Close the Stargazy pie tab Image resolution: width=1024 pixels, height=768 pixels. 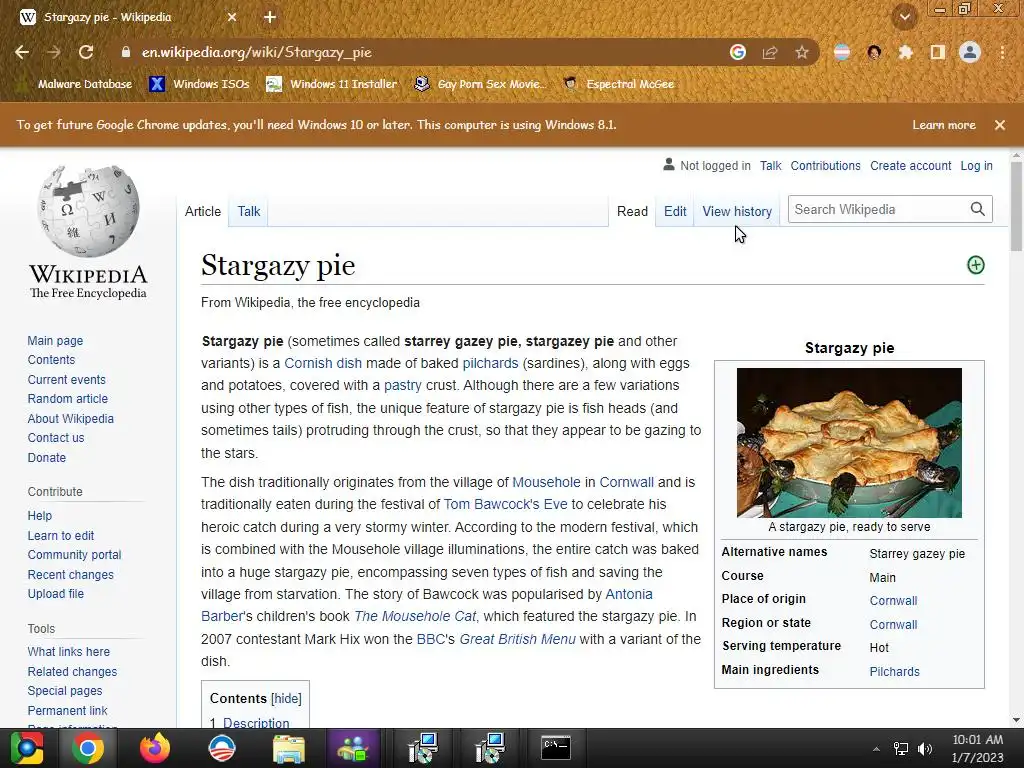(232, 17)
